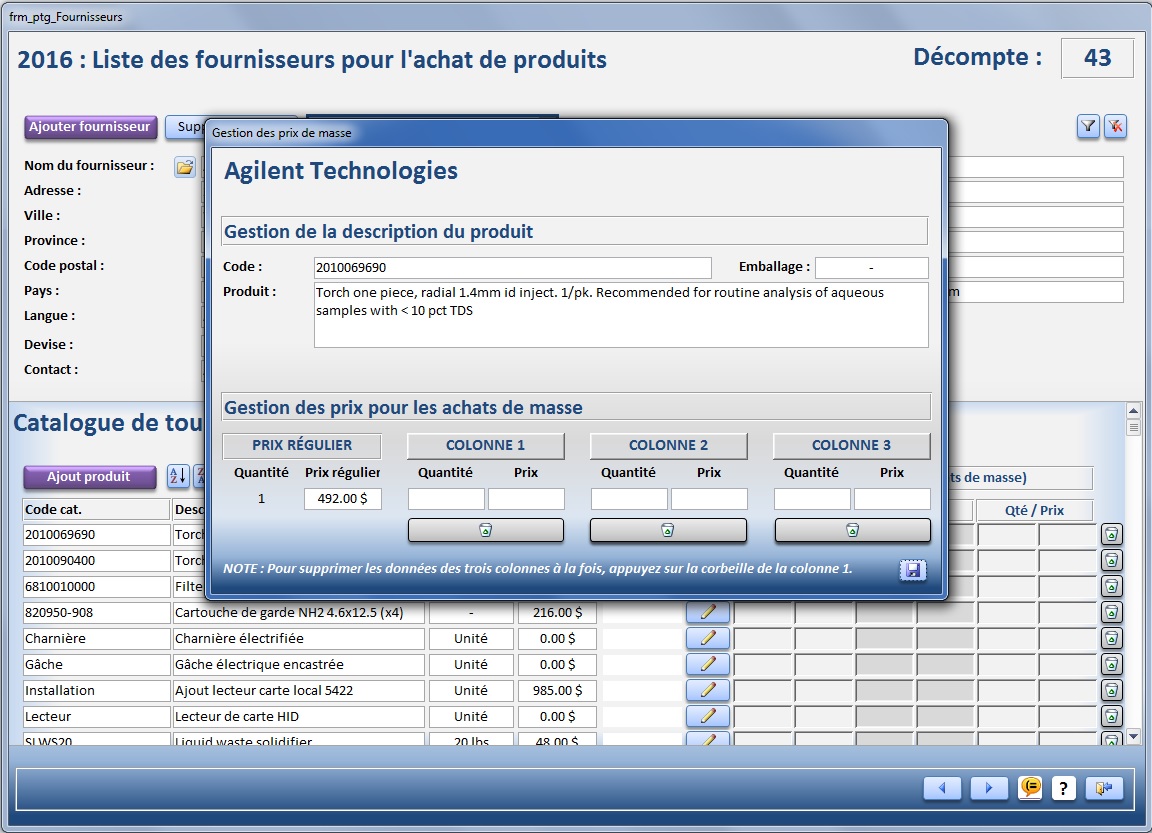Edit mass prices for Lecteur row pencil
Image resolution: width=1152 pixels, height=833 pixels.
(x=708, y=716)
